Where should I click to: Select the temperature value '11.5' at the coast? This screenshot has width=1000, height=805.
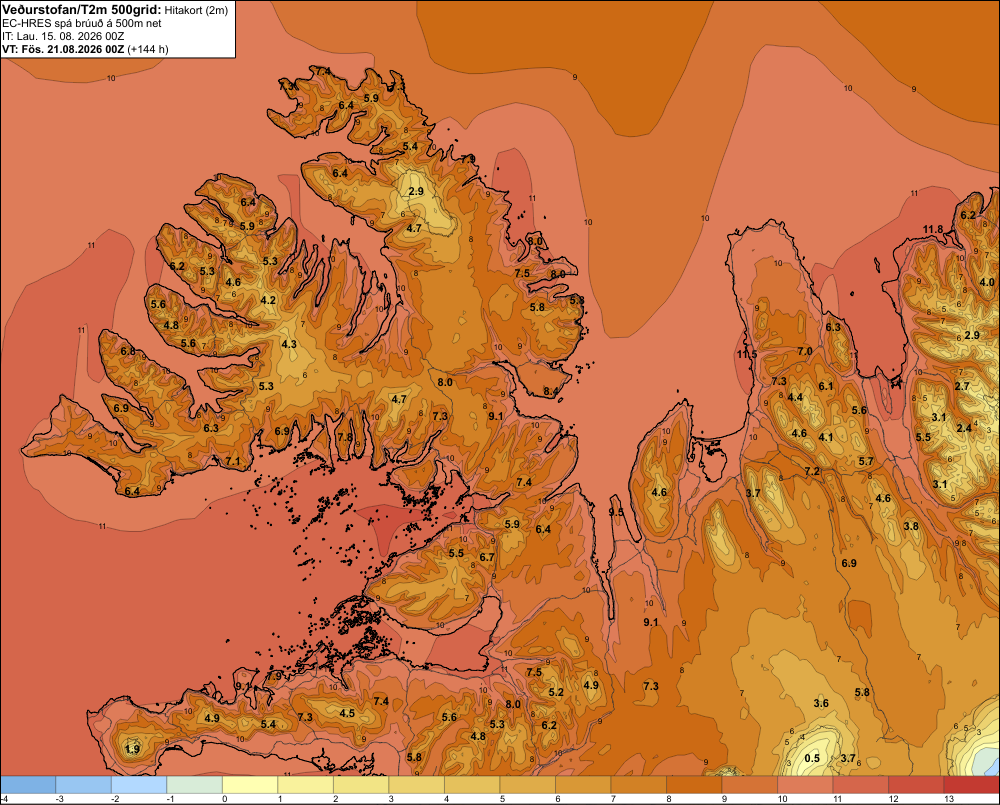tap(747, 354)
